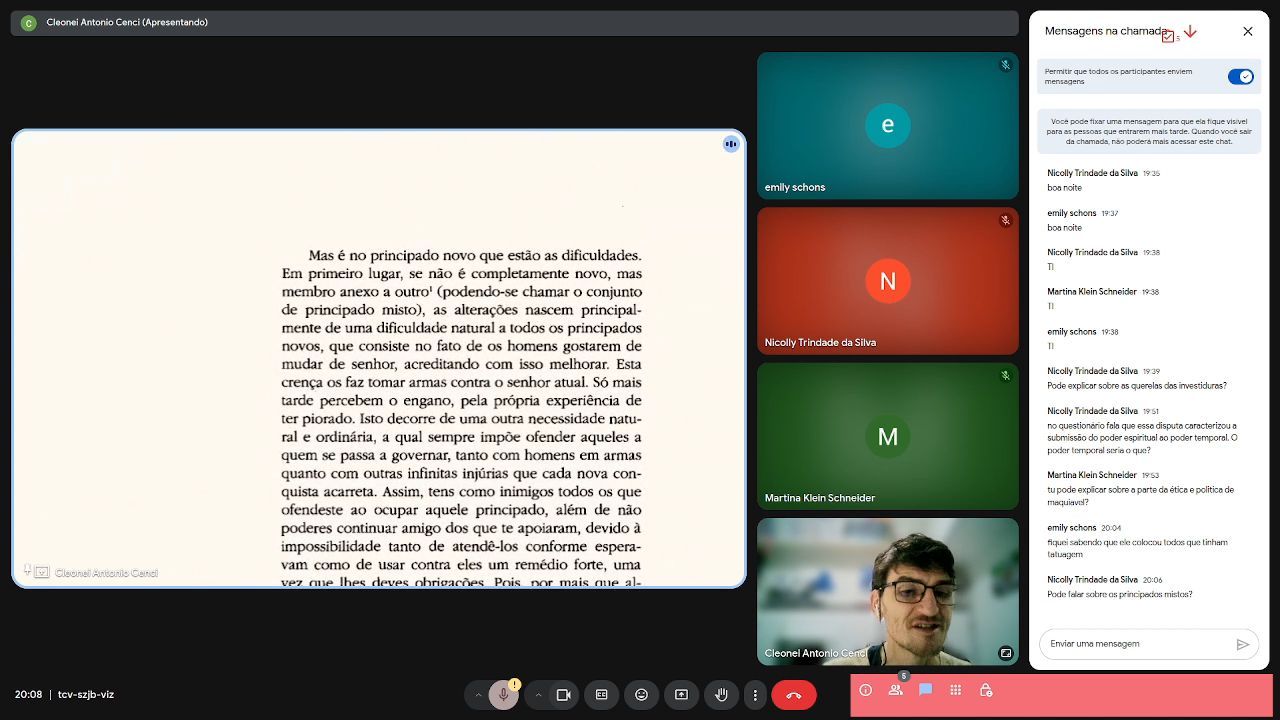Click message about "querelas das investiduras"
This screenshot has height=720, width=1280.
tap(1137, 386)
